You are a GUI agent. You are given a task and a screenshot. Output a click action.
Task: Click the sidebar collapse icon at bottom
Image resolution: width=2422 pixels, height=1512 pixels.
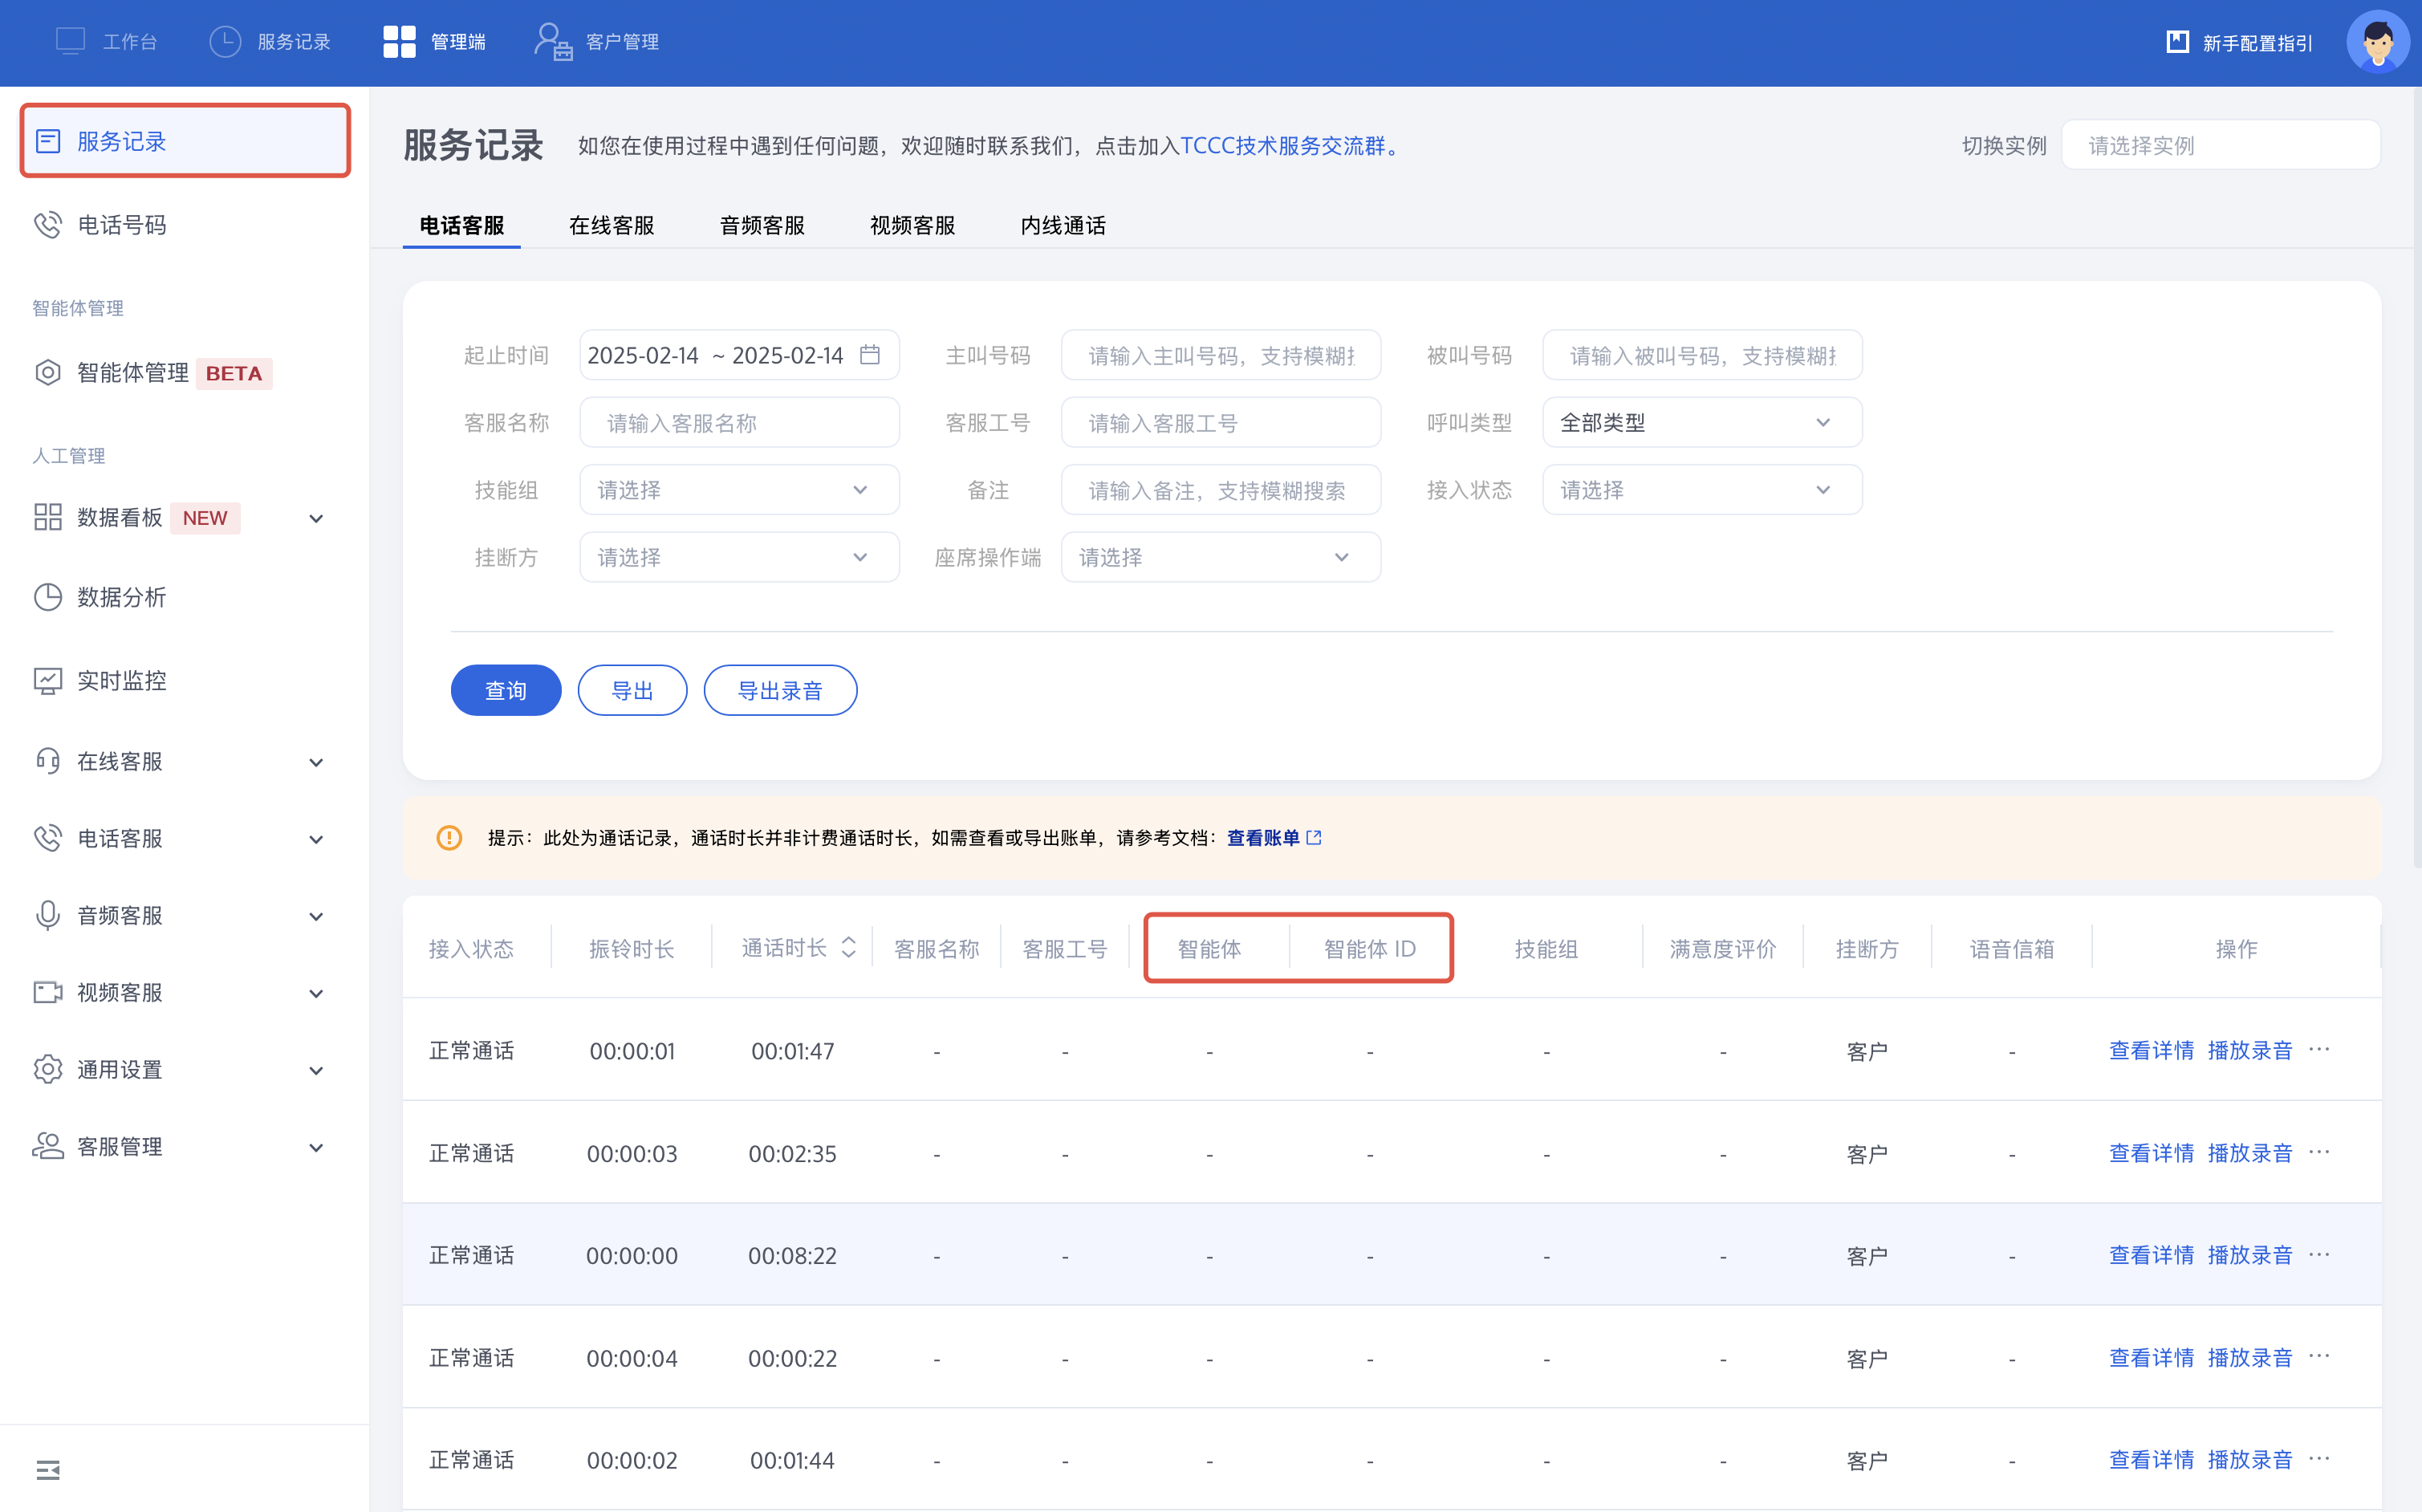pos(47,1469)
